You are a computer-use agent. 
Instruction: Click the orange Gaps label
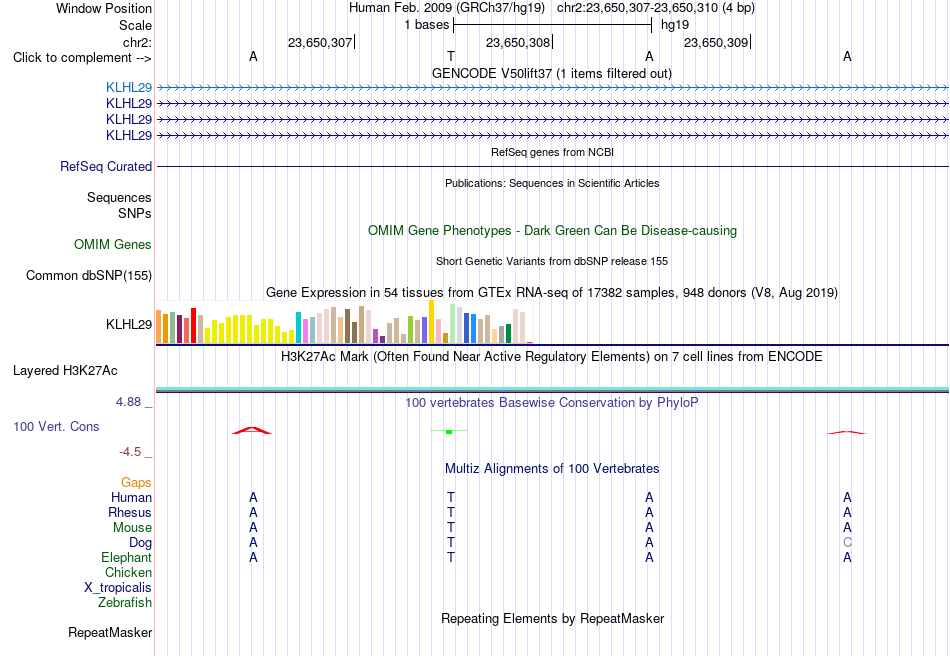136,483
